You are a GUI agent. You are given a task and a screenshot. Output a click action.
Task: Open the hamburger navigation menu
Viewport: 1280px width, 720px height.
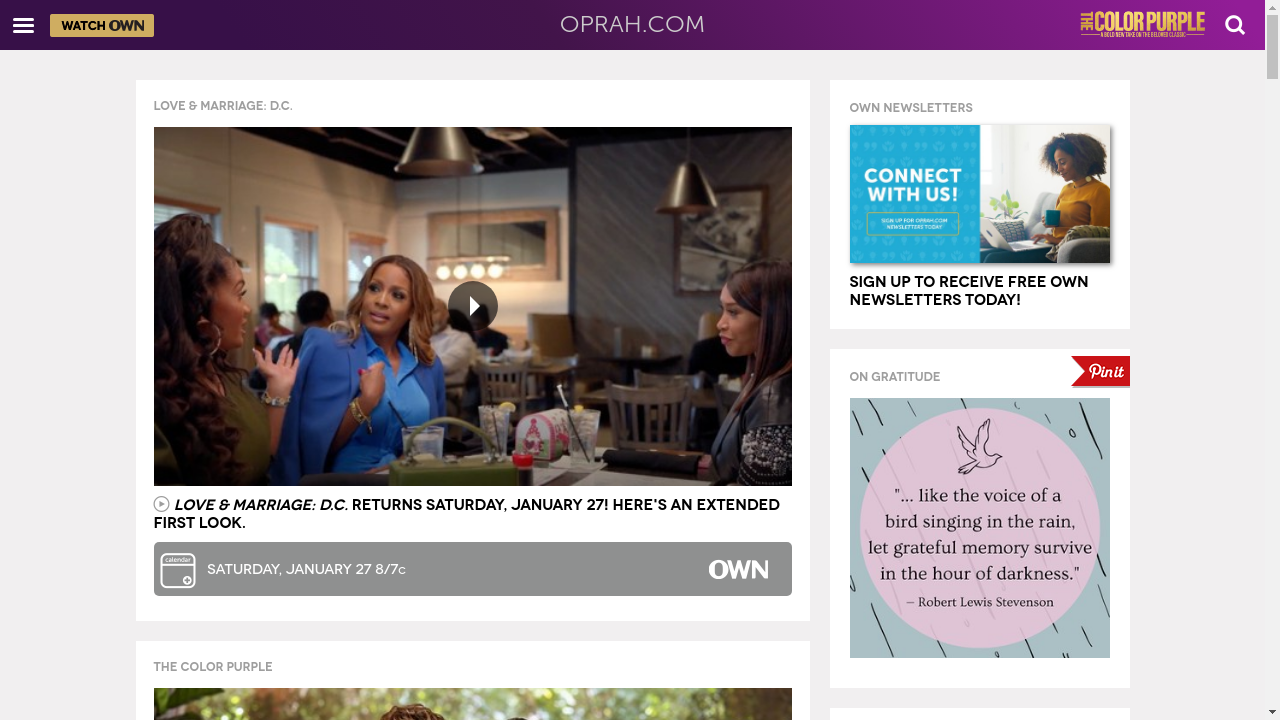click(24, 26)
